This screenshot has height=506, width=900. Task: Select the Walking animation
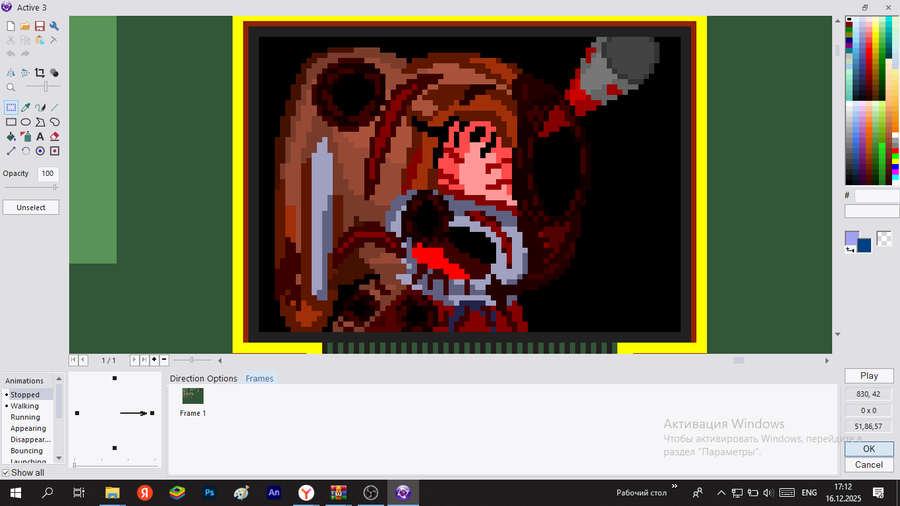tap(25, 406)
